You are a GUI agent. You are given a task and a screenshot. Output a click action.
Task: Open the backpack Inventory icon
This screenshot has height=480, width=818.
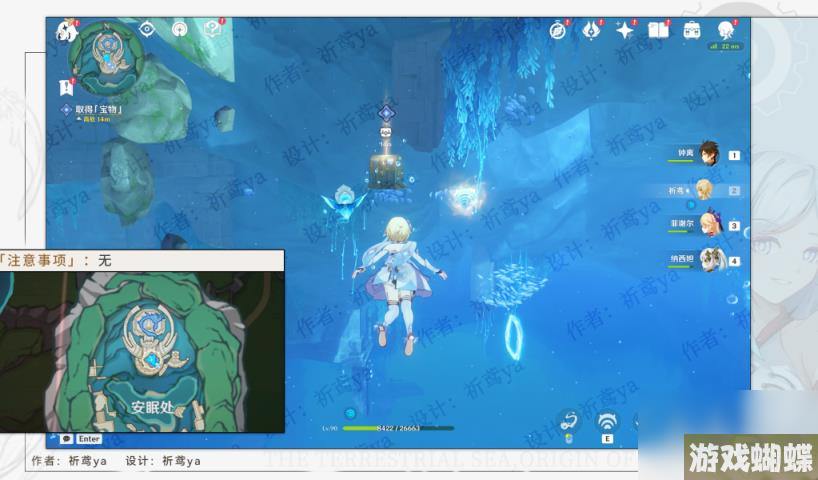click(x=692, y=30)
